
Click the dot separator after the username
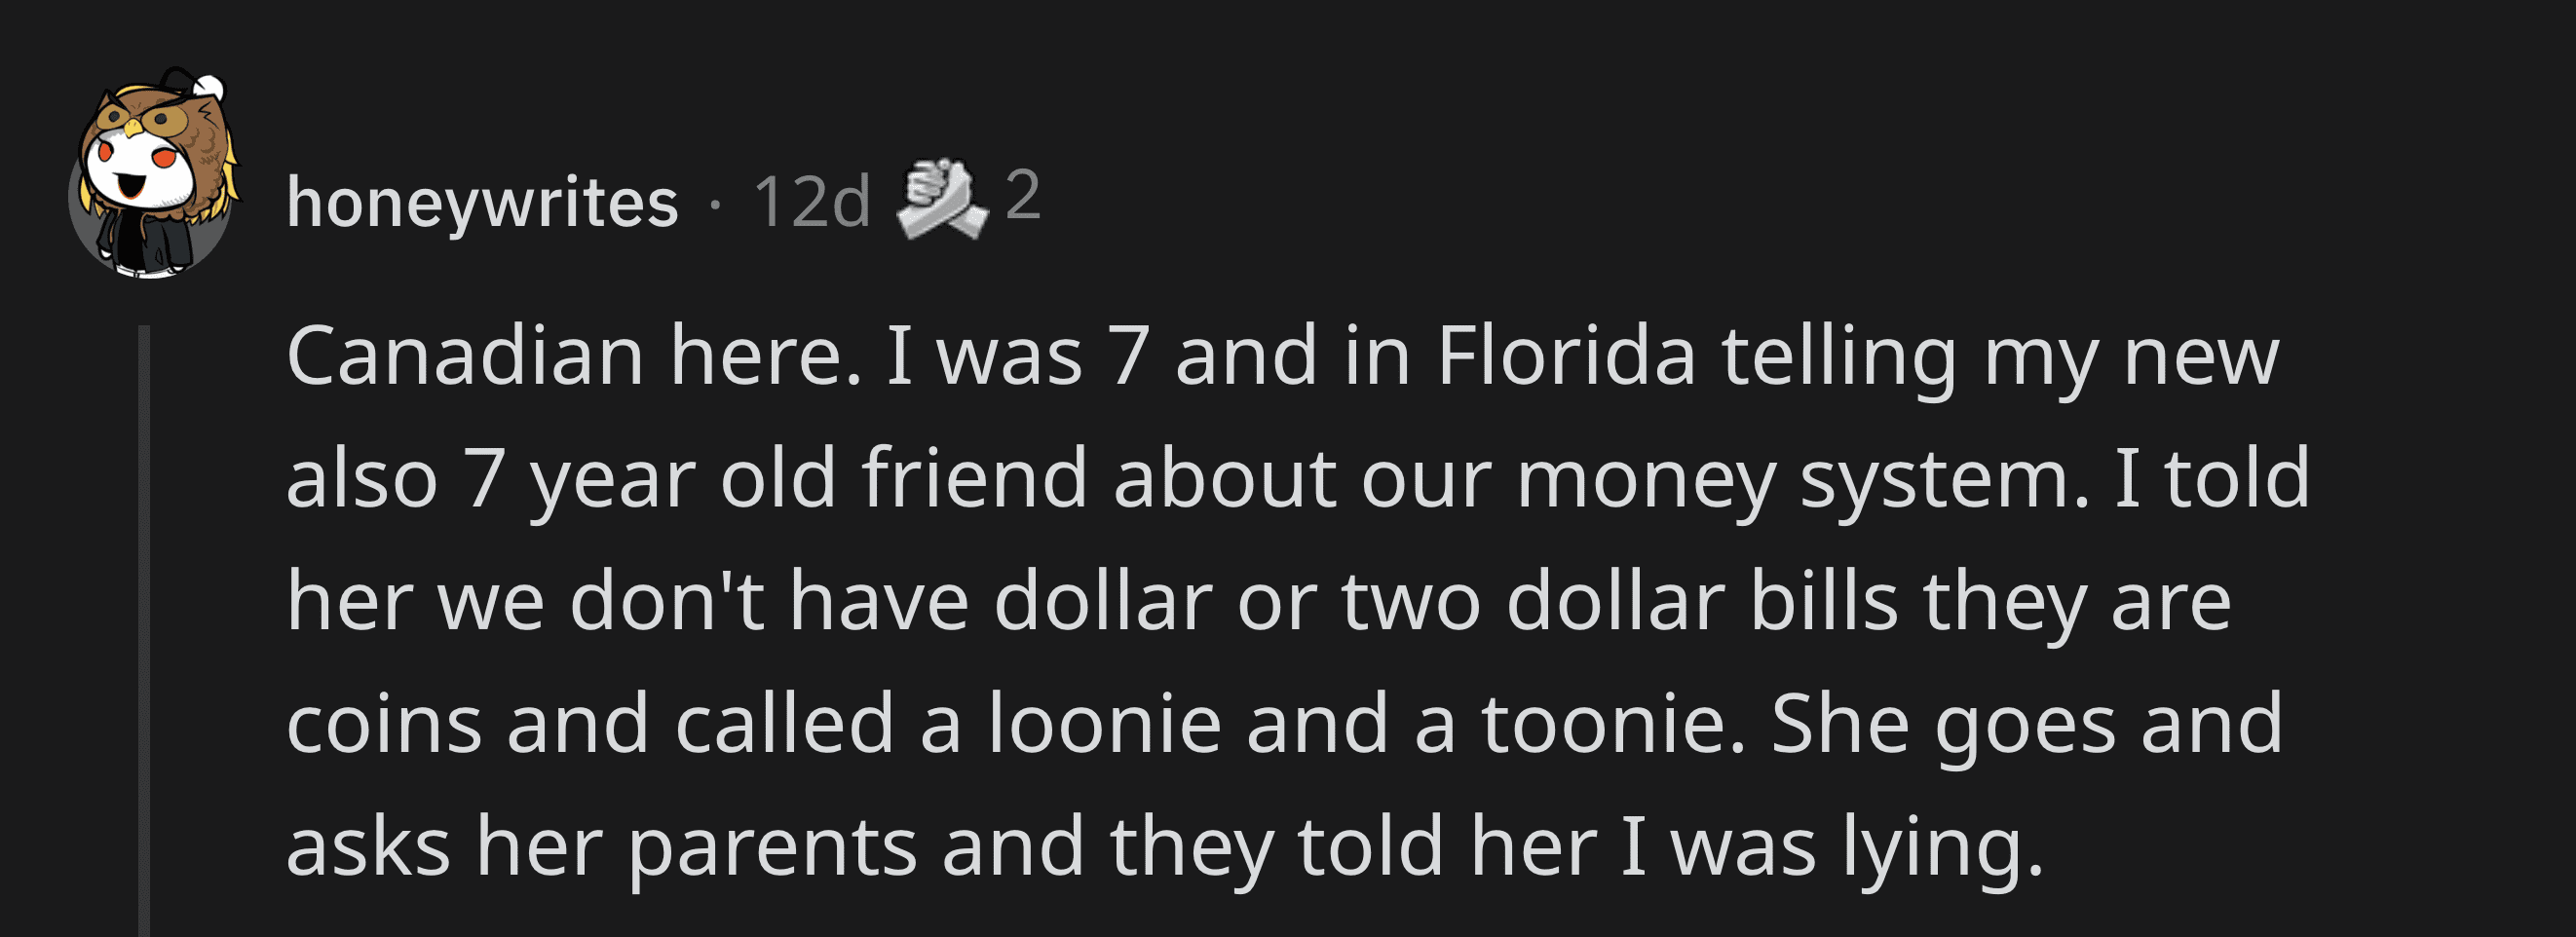715,205
